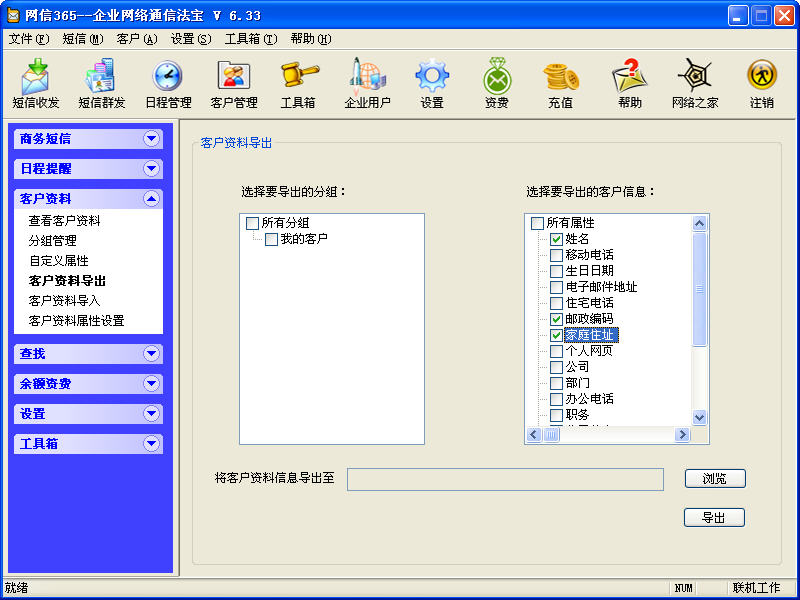Select 客户资料导出 in sidebar
The image size is (800, 600).
click(x=67, y=281)
